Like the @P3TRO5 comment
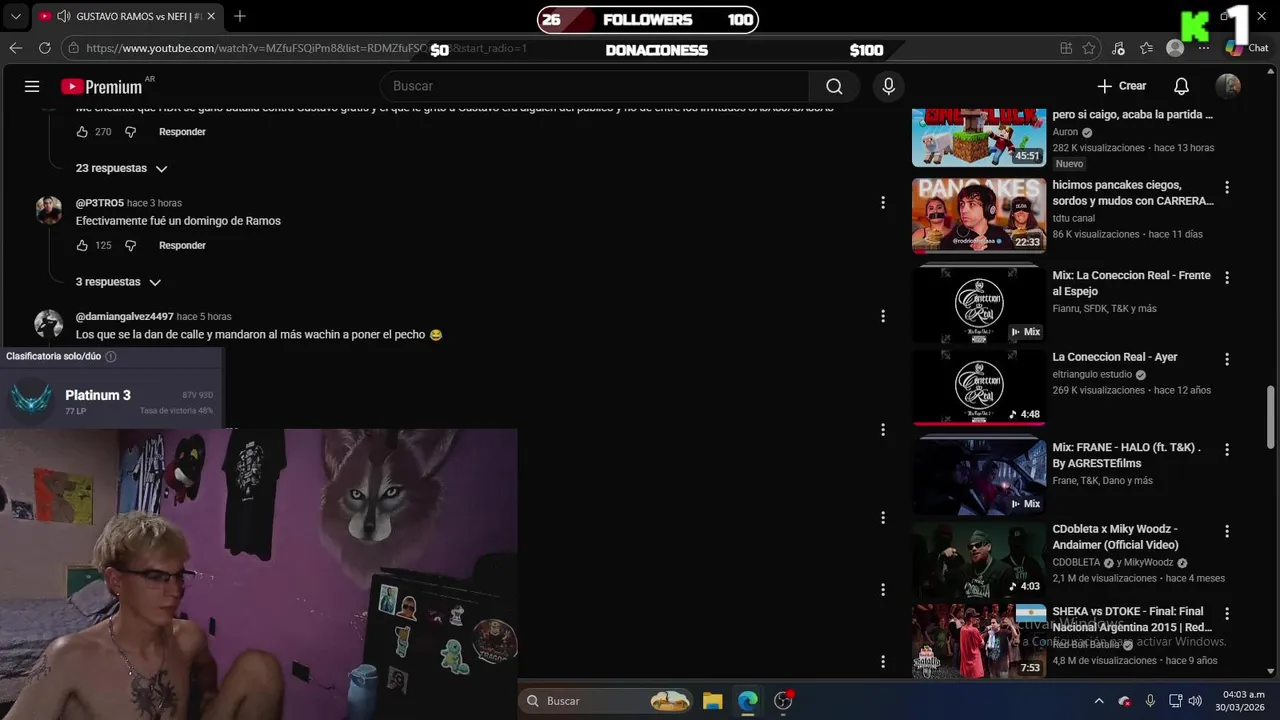The height and width of the screenshot is (720, 1280). (83, 245)
